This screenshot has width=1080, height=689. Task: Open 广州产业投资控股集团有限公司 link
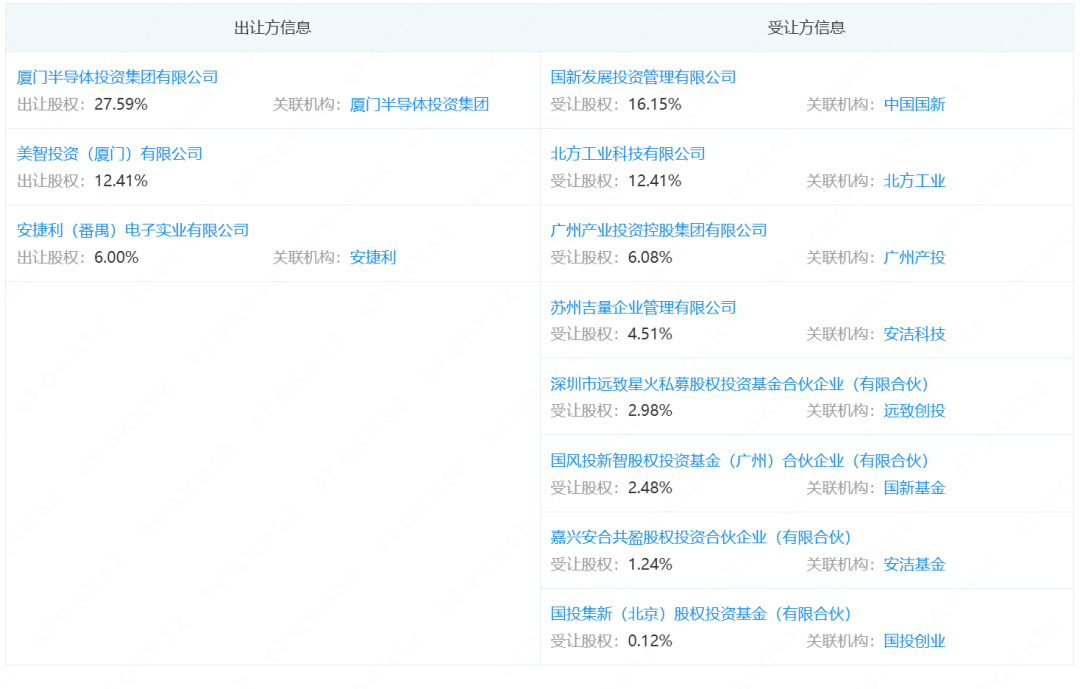pyautogui.click(x=659, y=230)
